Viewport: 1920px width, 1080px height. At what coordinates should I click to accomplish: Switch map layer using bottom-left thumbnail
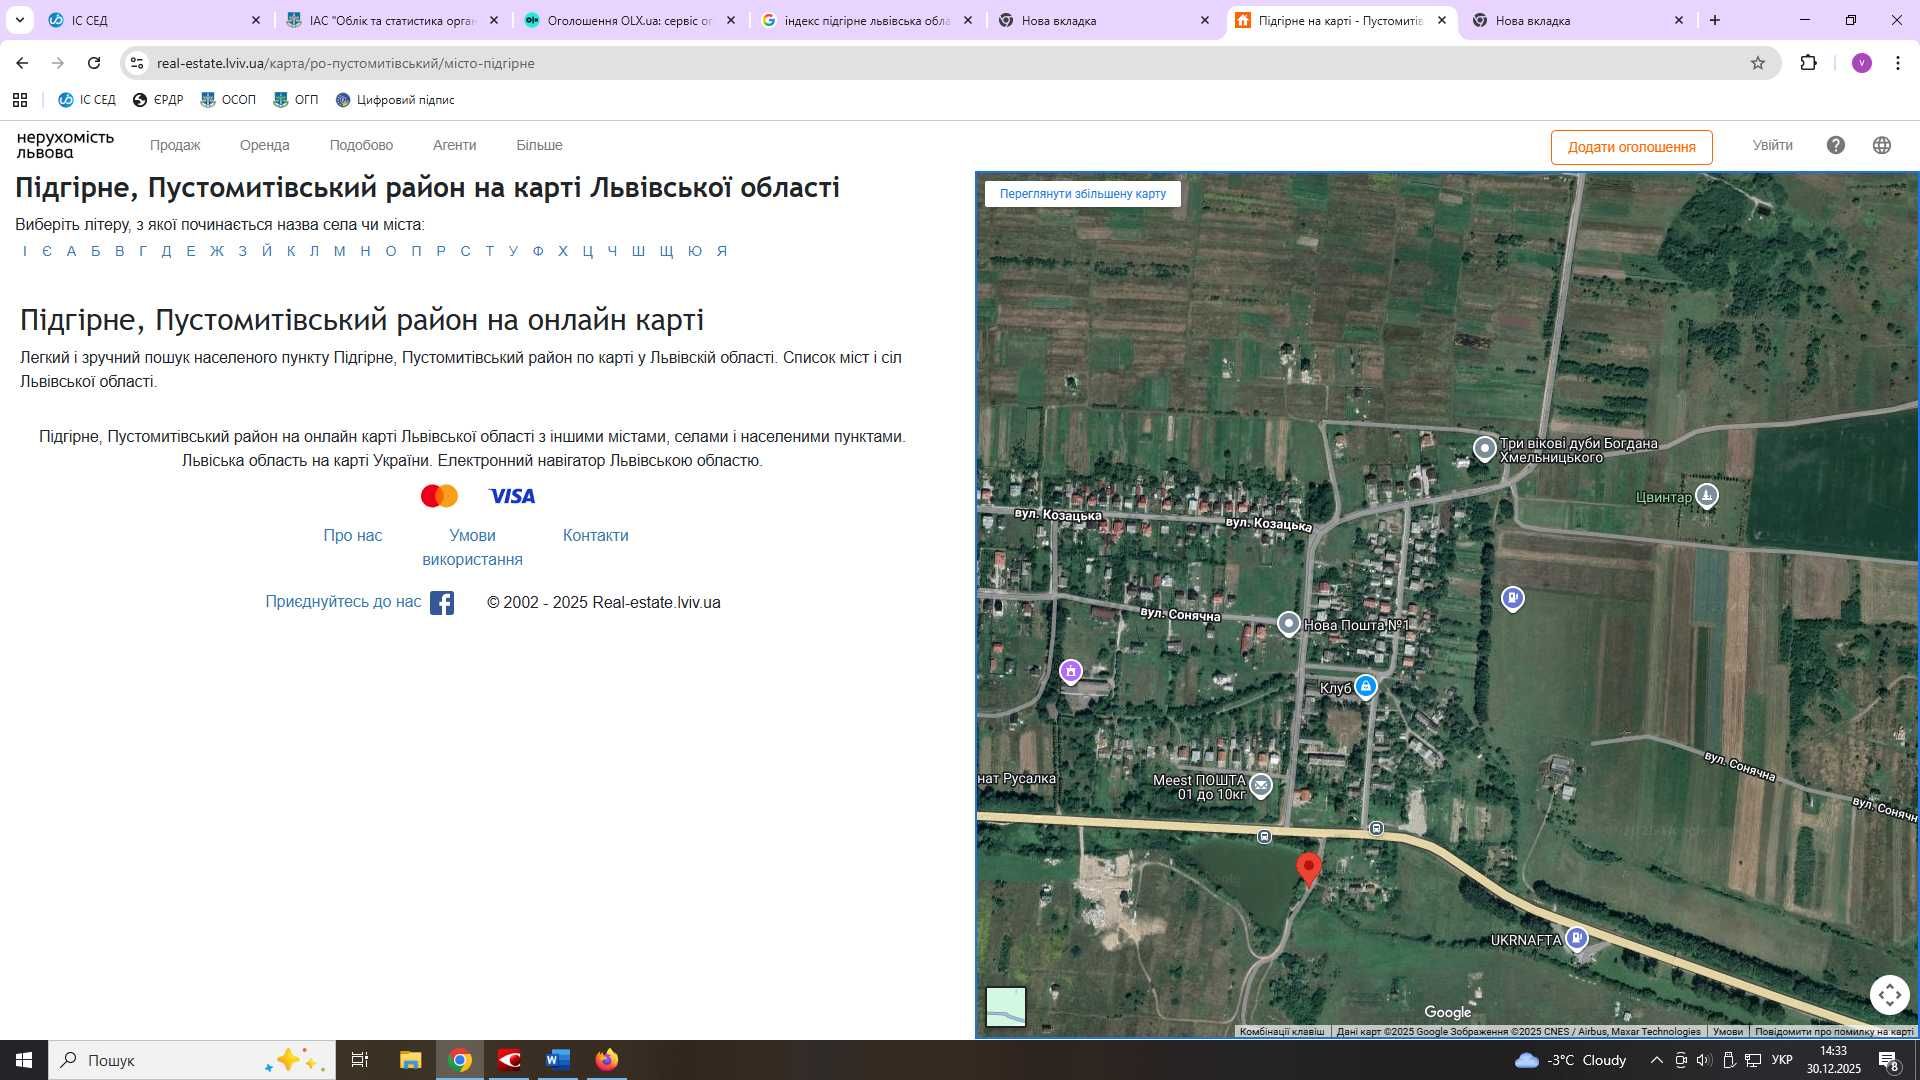tap(1005, 1006)
